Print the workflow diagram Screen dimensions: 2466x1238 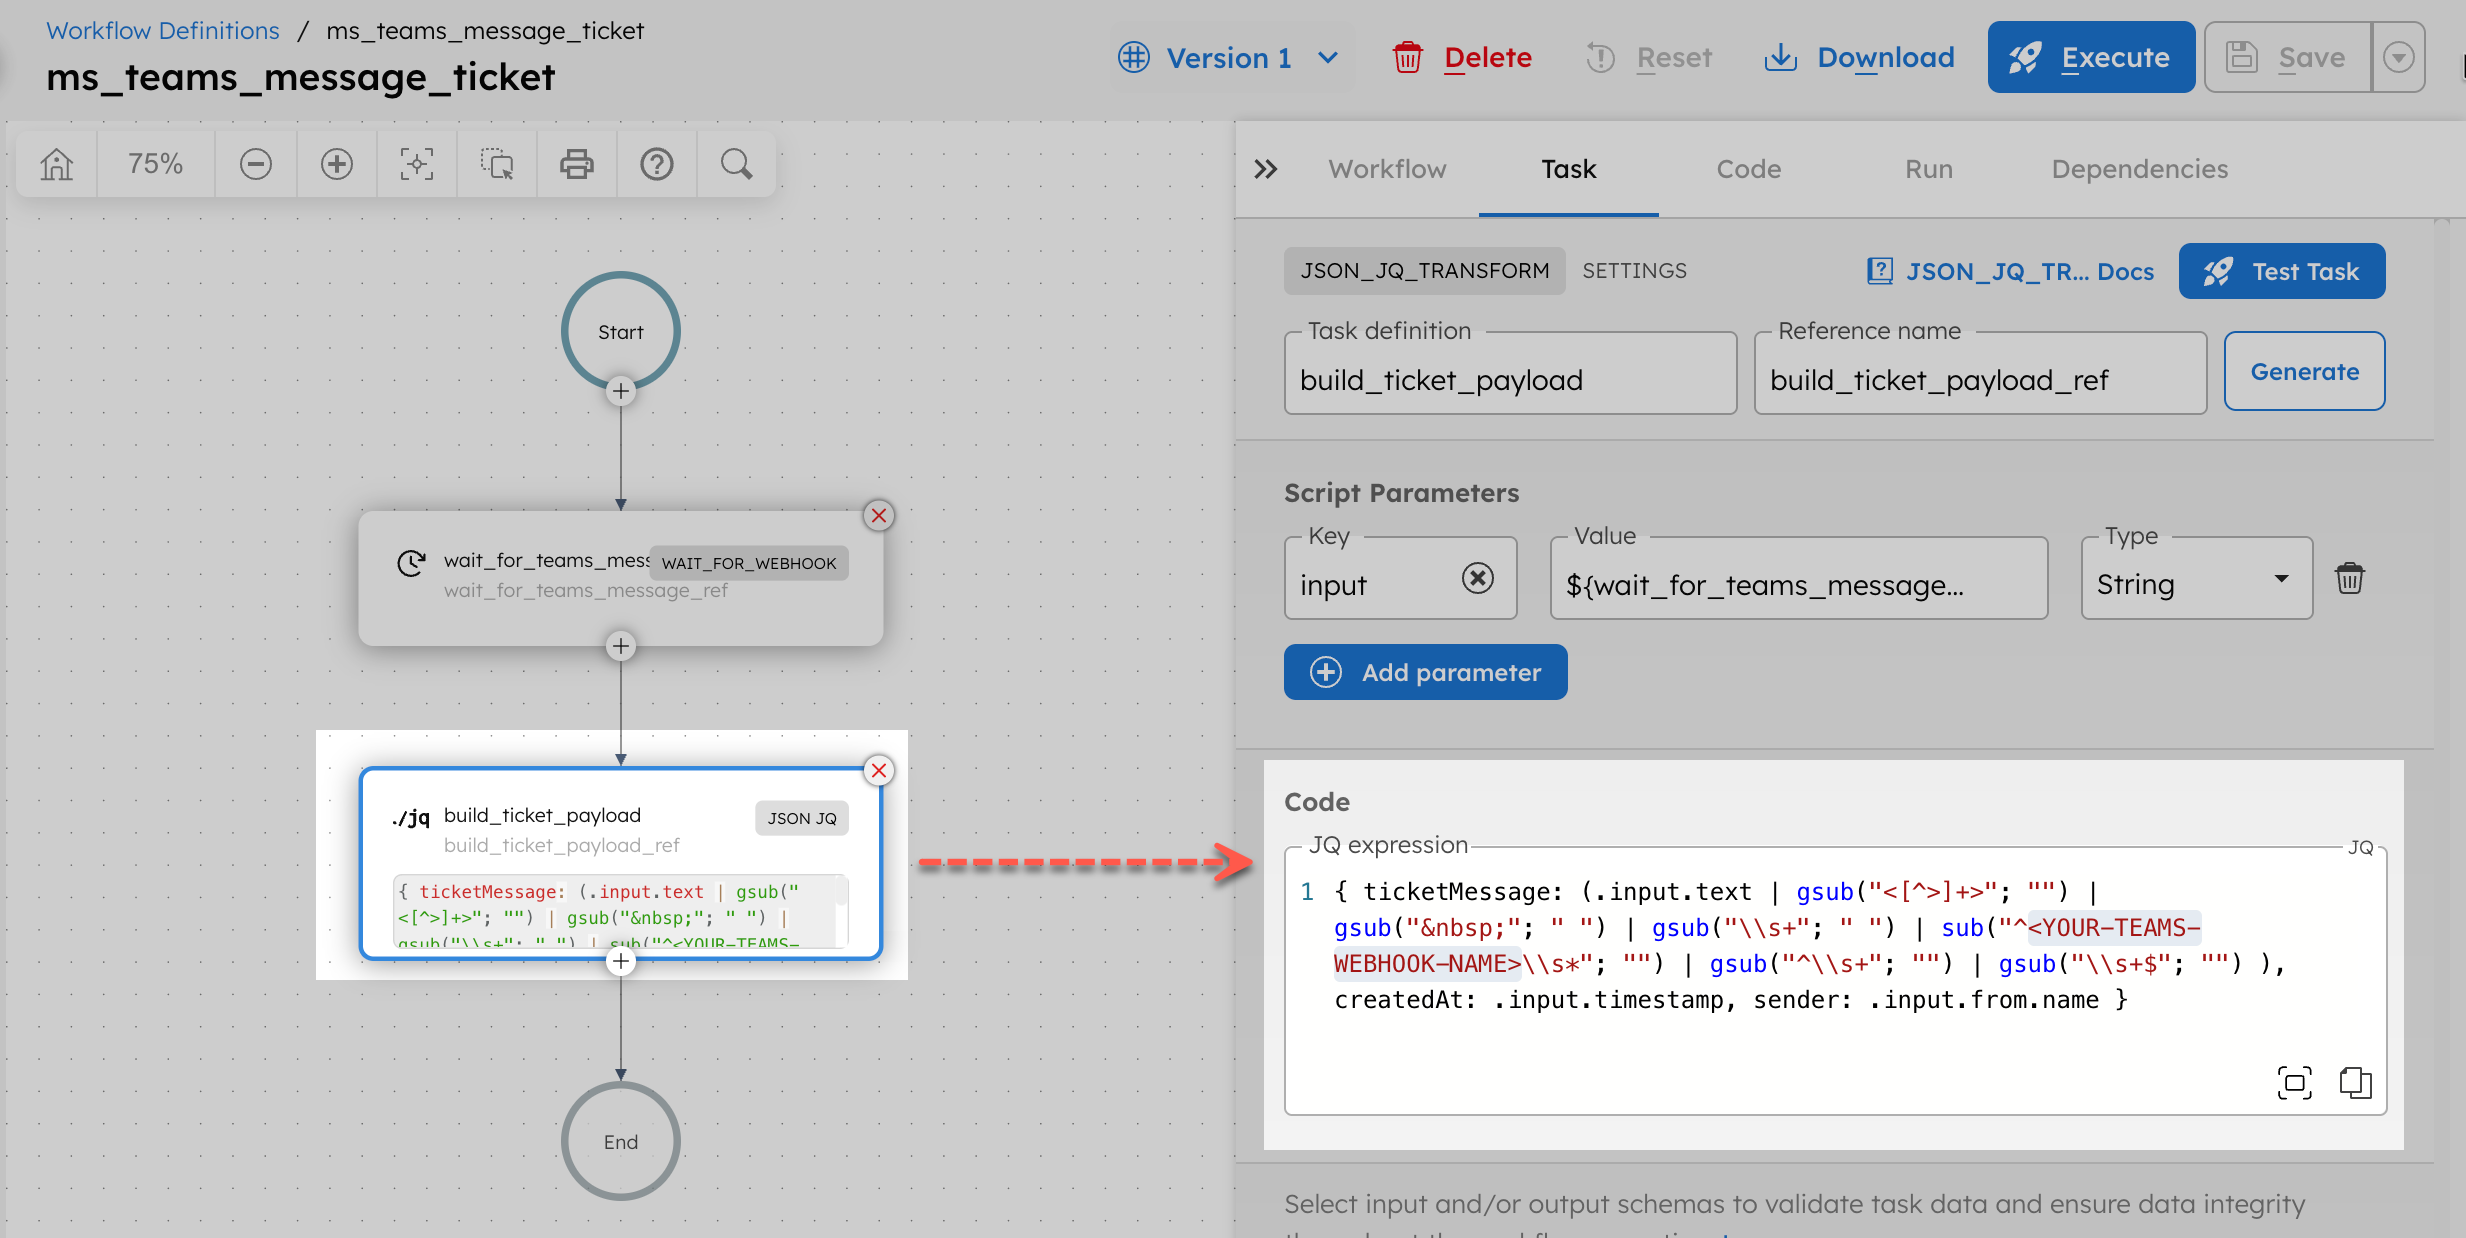pyautogui.click(x=576, y=163)
